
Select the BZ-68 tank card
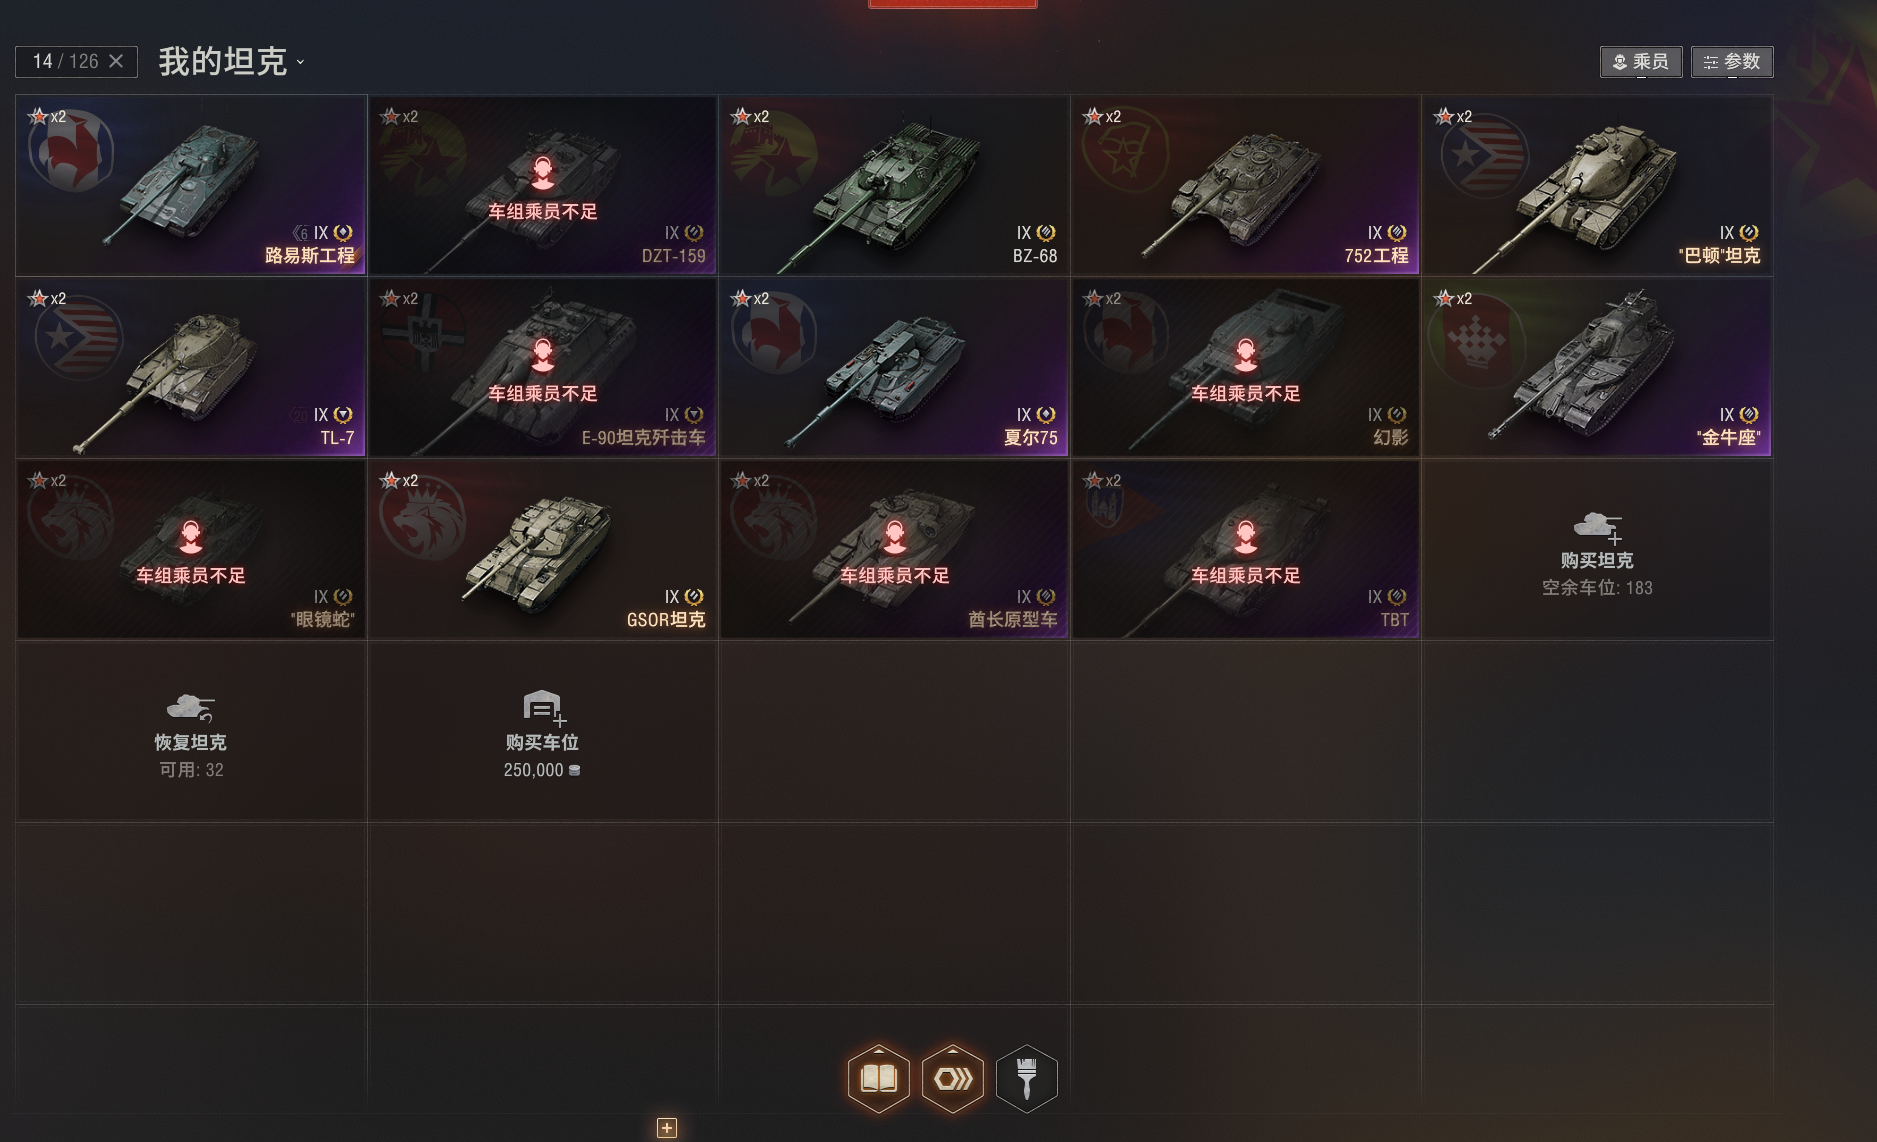click(x=894, y=185)
